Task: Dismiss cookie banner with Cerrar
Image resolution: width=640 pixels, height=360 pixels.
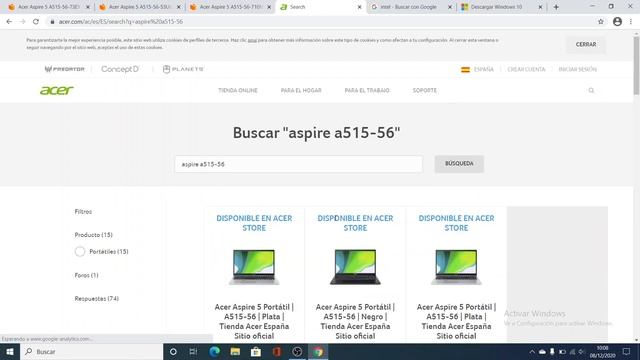Action: coord(586,44)
